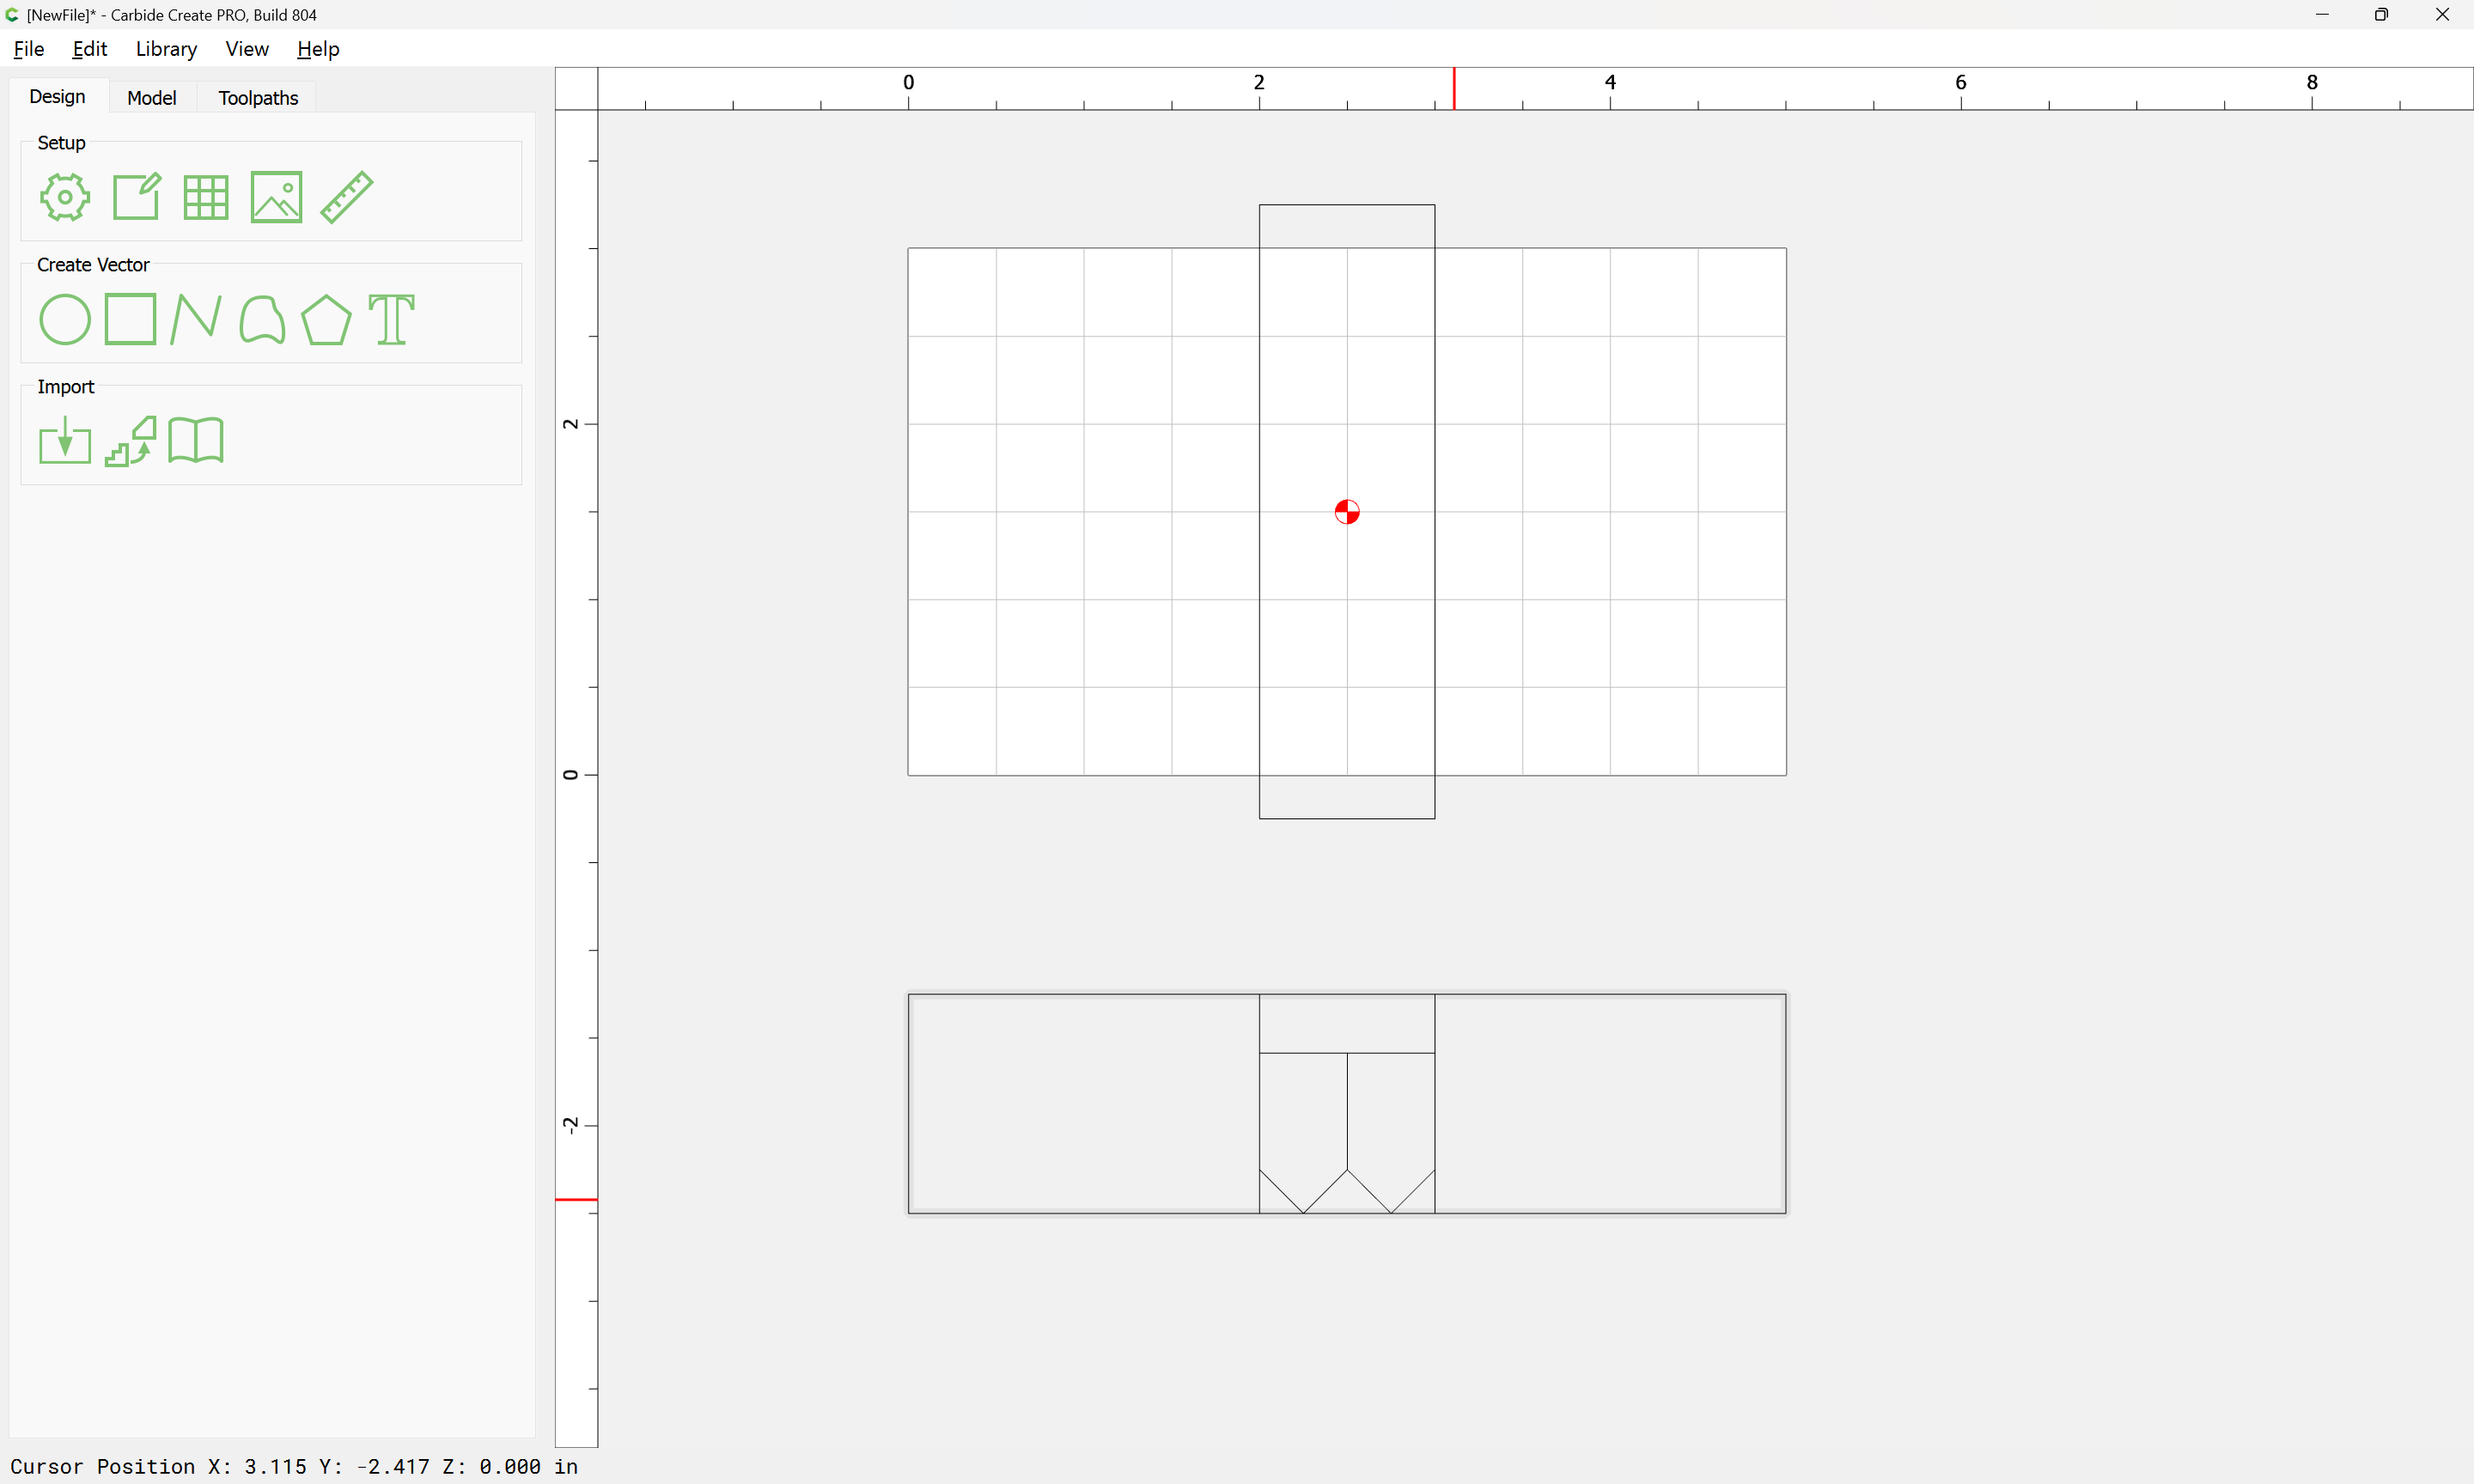
Task: Click the Import file icon
Action: pyautogui.click(x=65, y=441)
